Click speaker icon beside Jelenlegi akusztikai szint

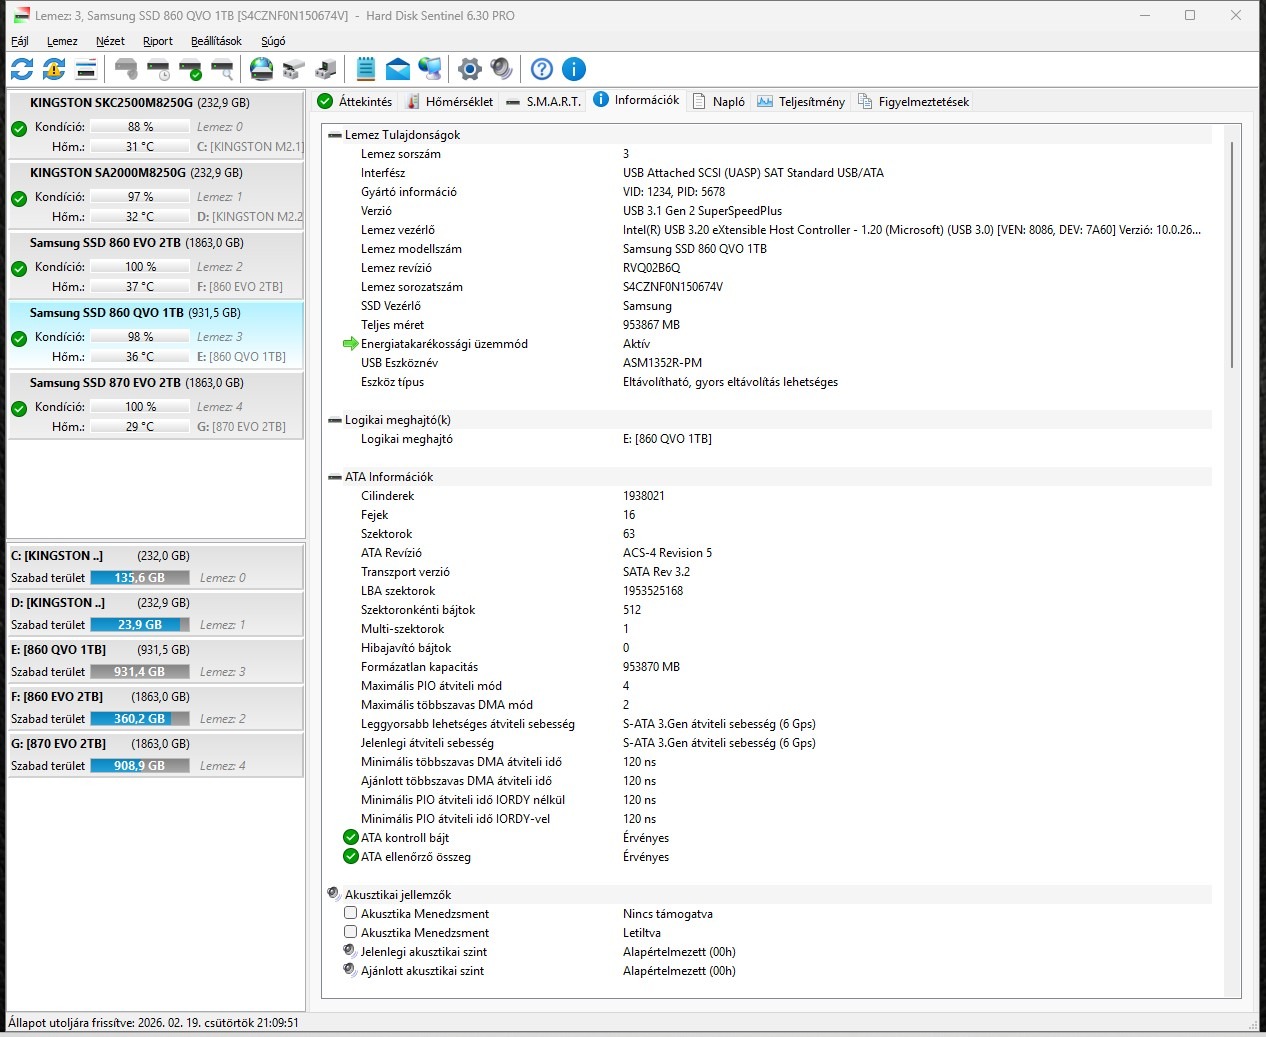[x=350, y=951]
